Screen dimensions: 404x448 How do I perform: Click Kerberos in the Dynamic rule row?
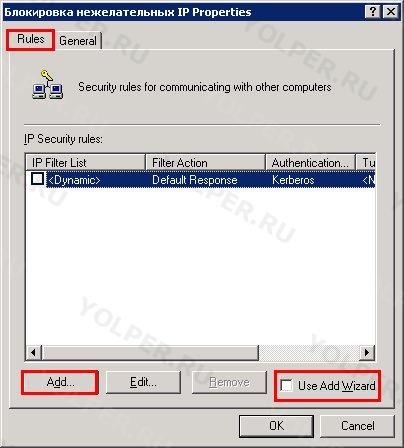pyautogui.click(x=293, y=180)
